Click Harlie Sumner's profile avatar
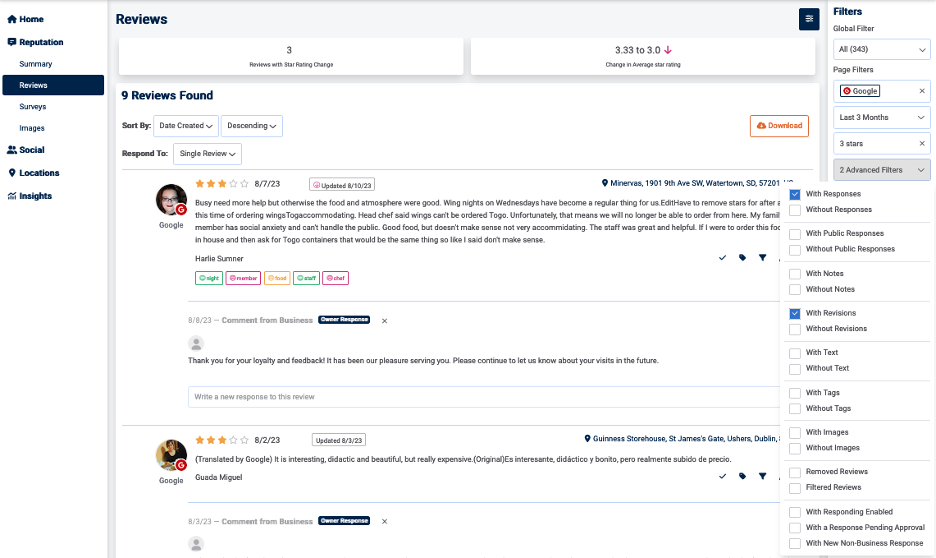The width and height of the screenshot is (936, 558). pos(171,199)
